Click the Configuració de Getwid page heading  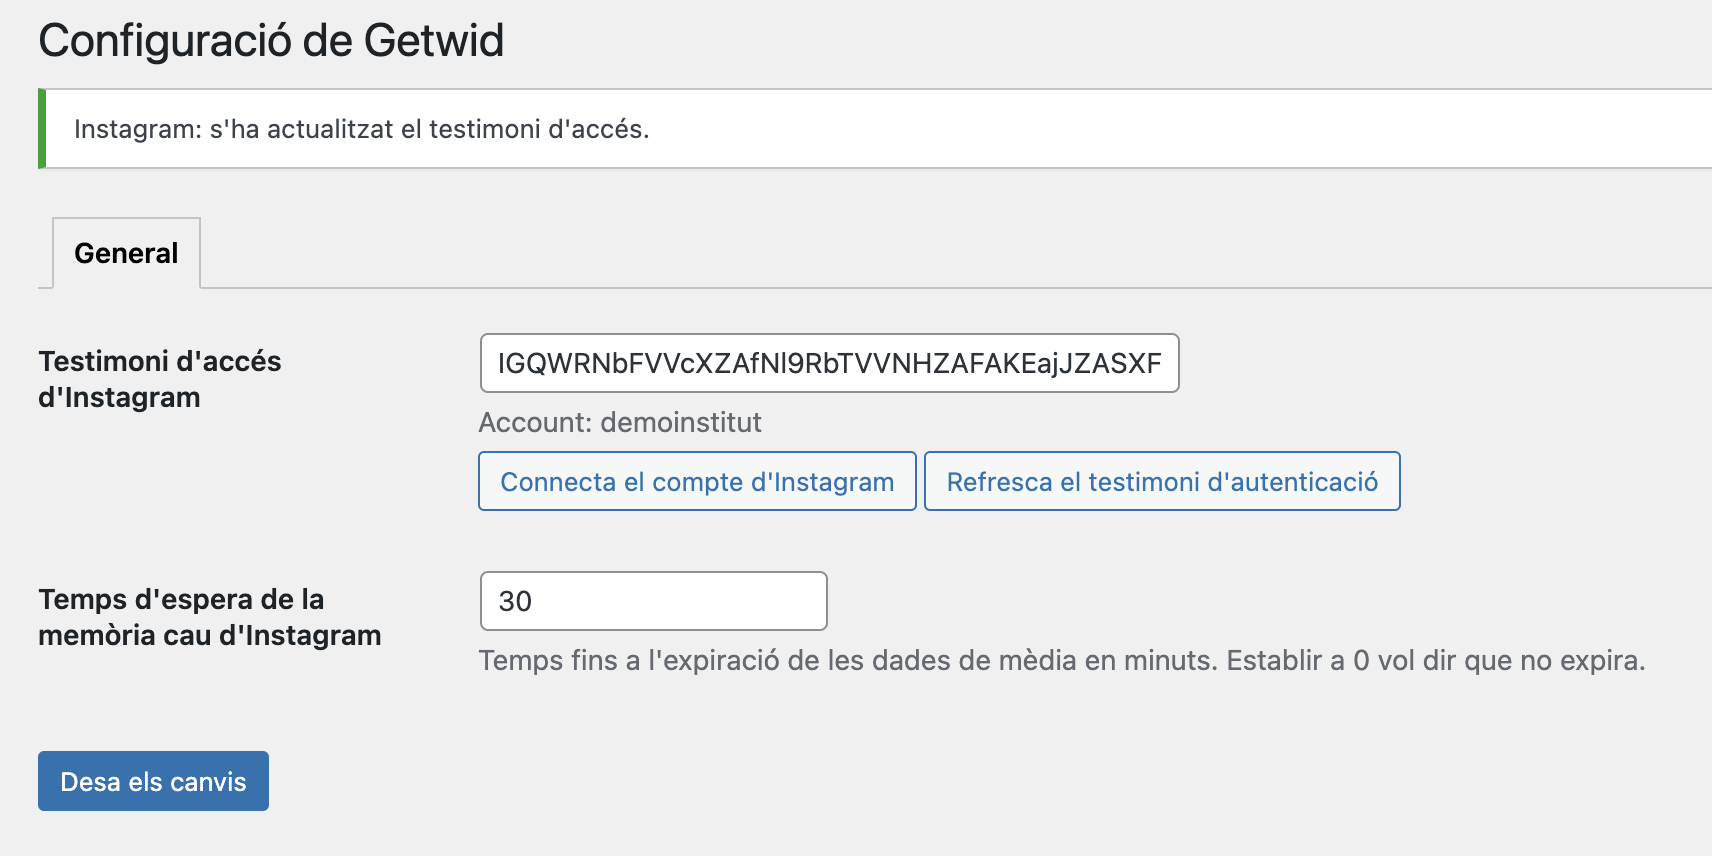(x=271, y=41)
